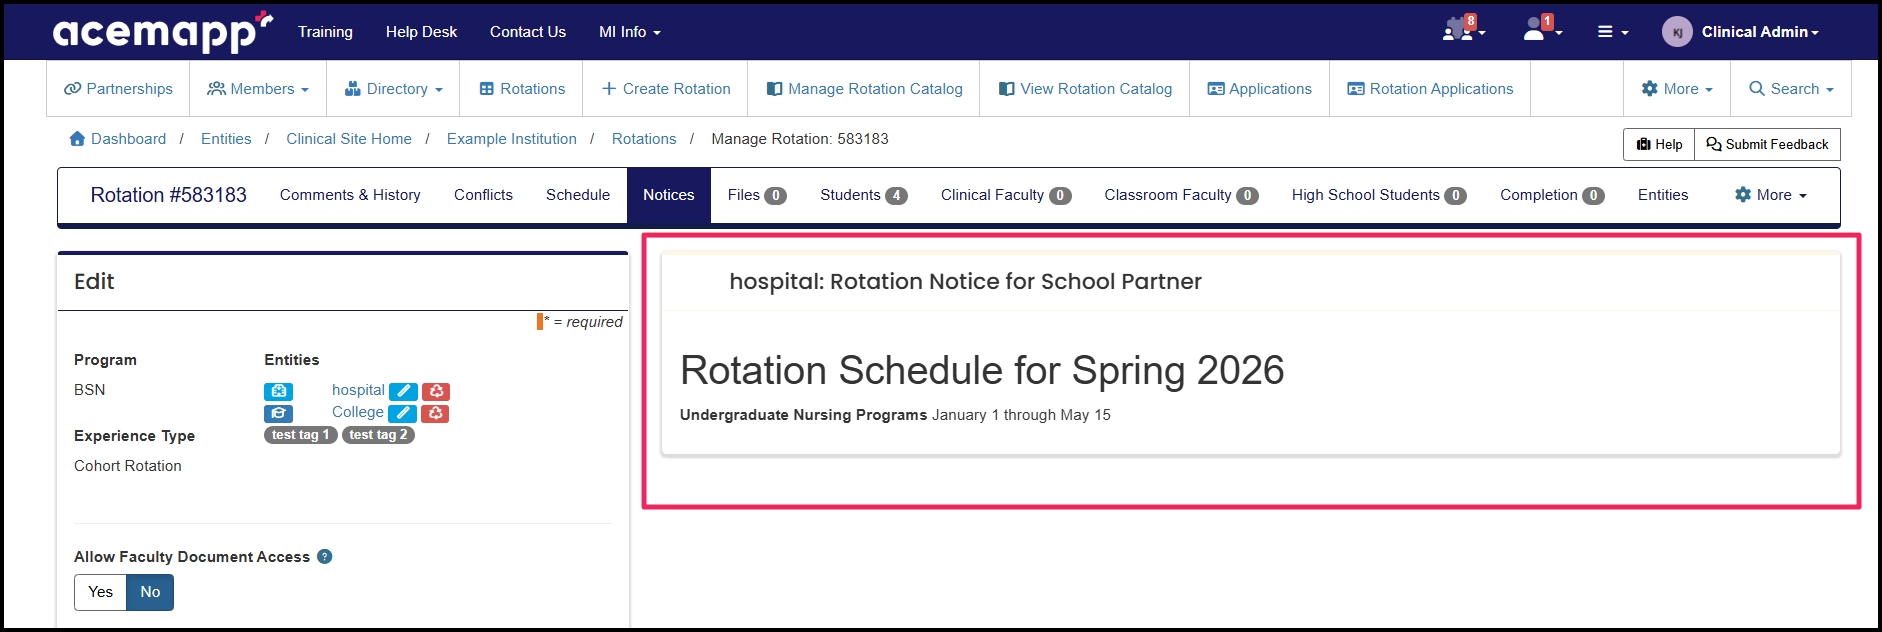Open the College entity link
The image size is (1882, 632).
pos(358,412)
